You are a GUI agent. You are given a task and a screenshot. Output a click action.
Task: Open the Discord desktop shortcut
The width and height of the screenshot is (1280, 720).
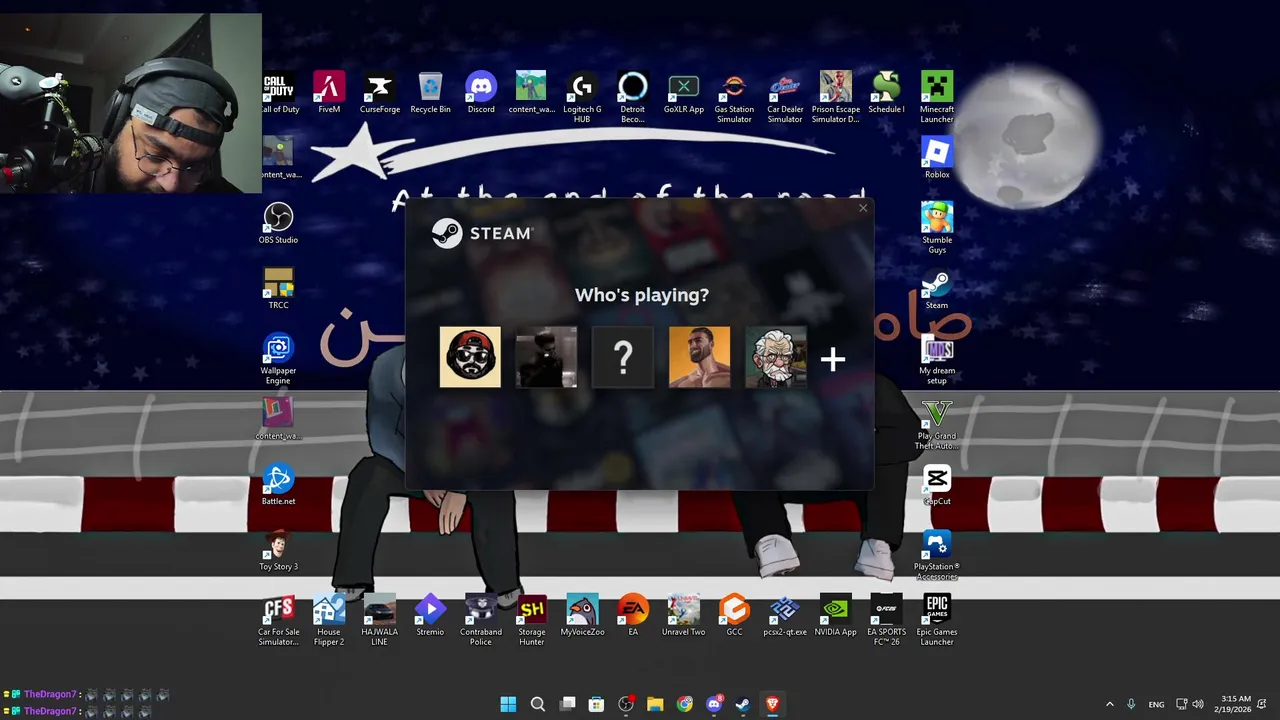pos(481,93)
